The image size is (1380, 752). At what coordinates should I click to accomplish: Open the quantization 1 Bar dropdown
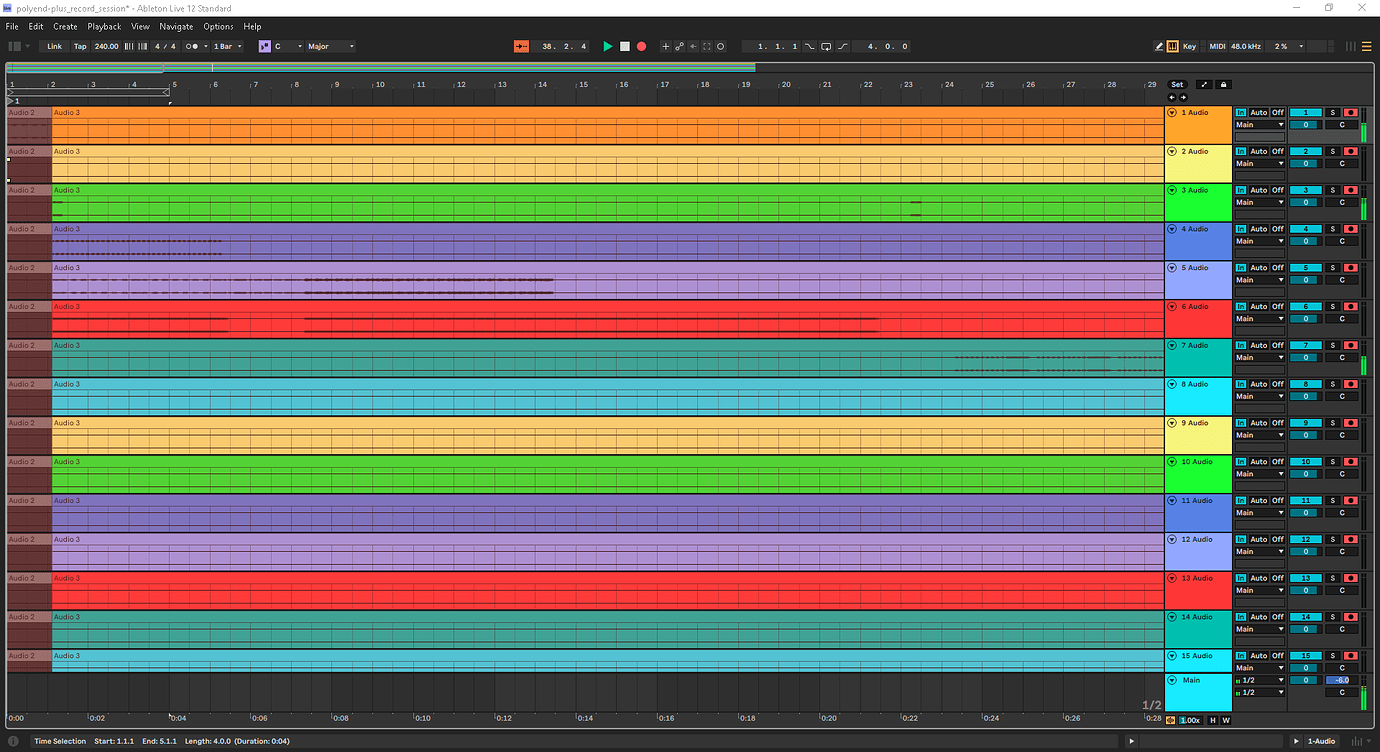[228, 46]
